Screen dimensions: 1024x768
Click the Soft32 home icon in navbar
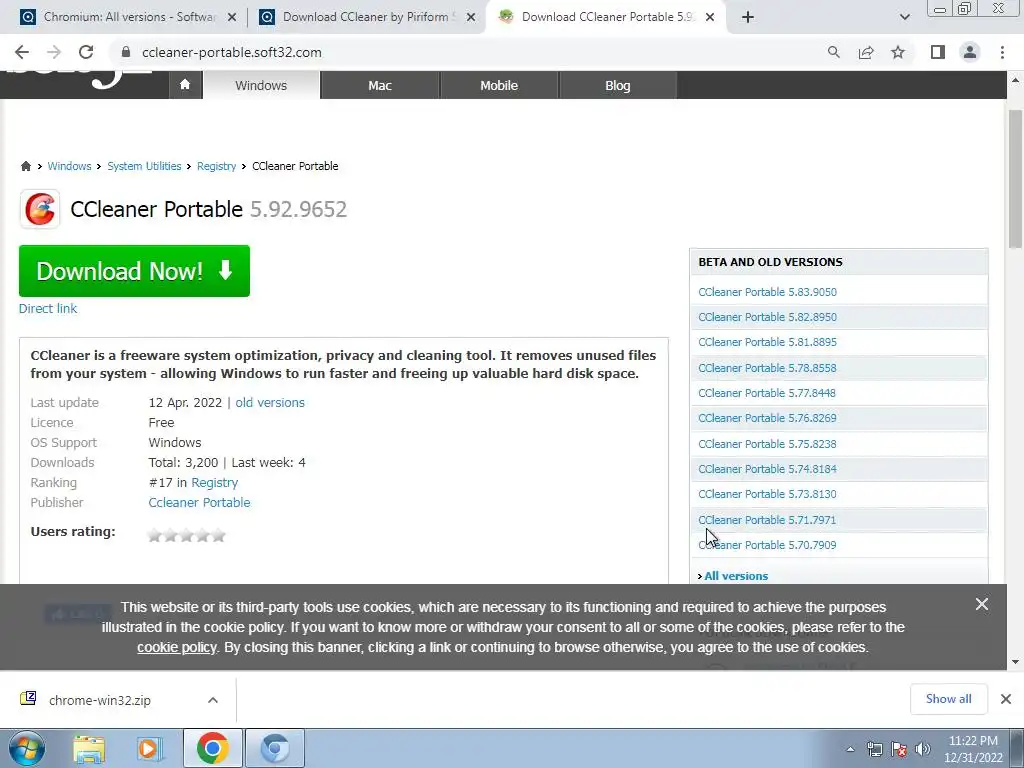click(x=185, y=85)
